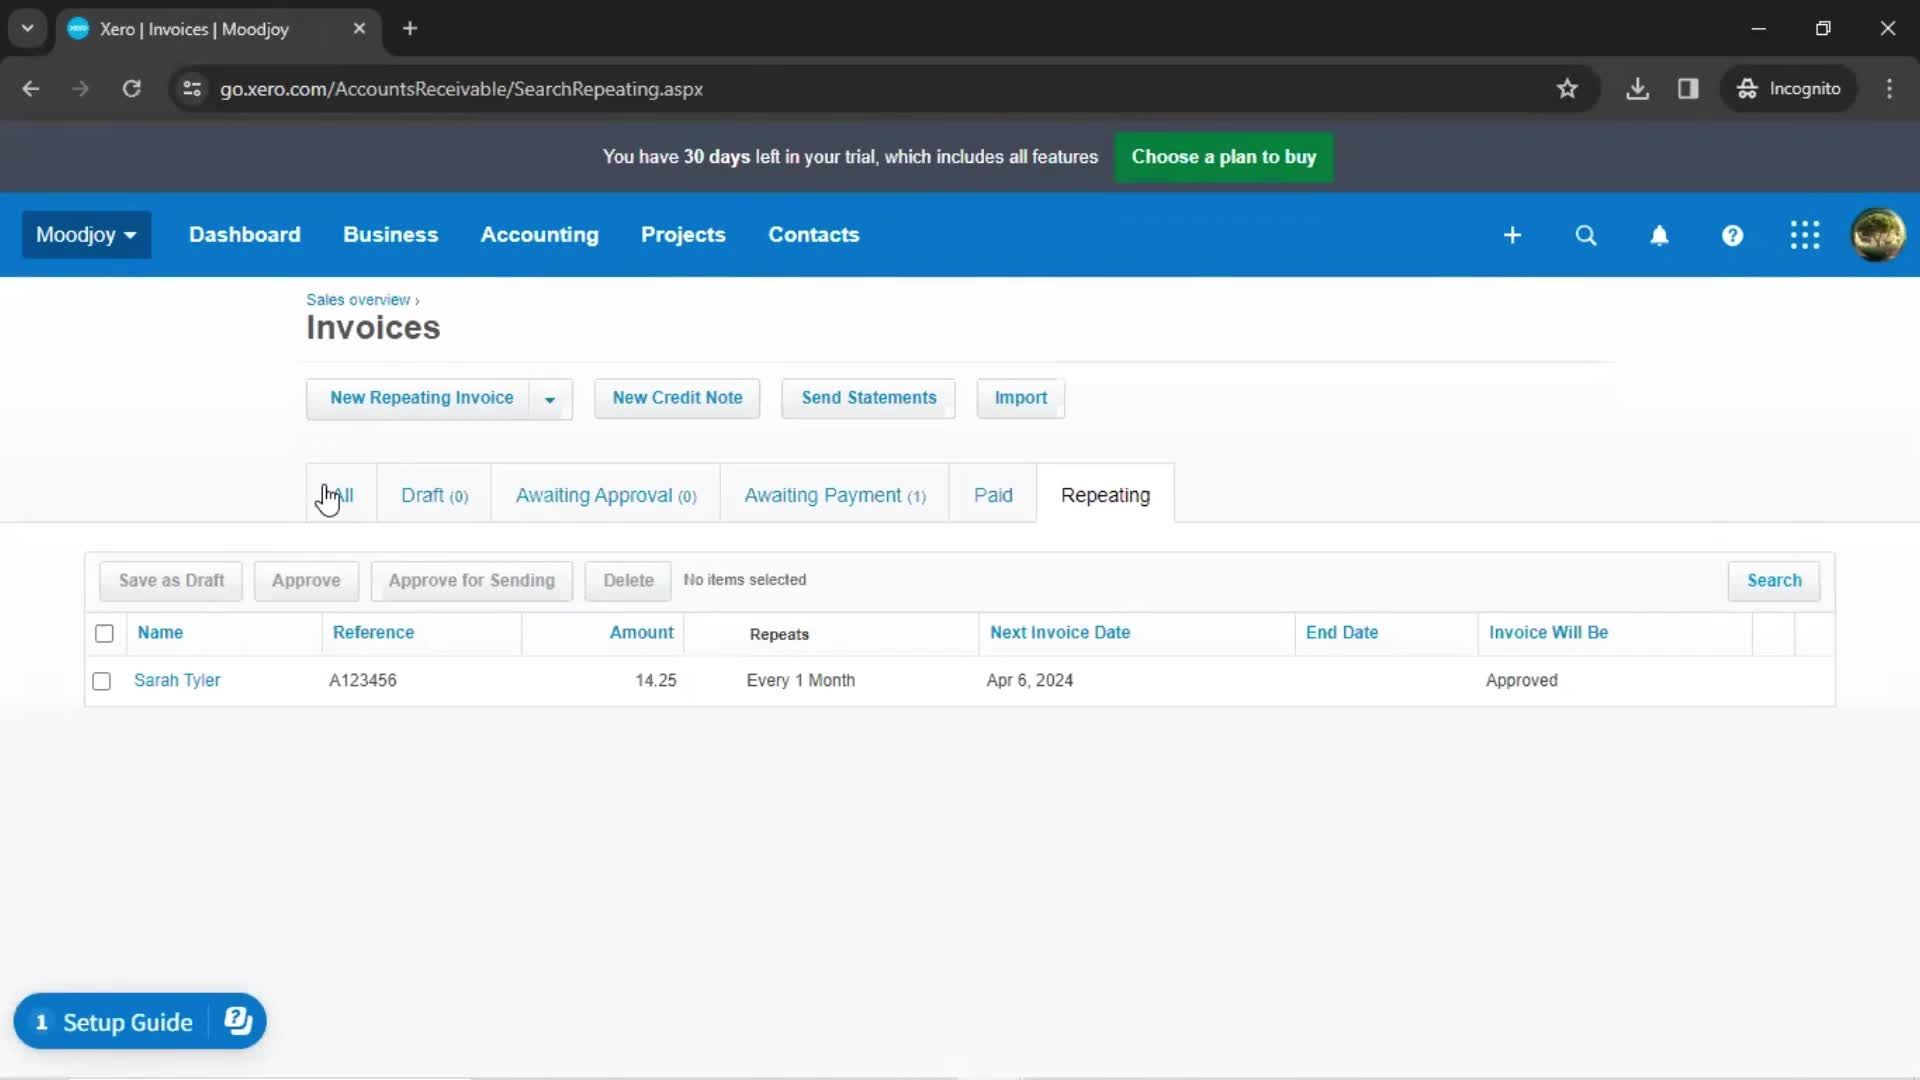Click Choose a plan to buy

(1223, 157)
